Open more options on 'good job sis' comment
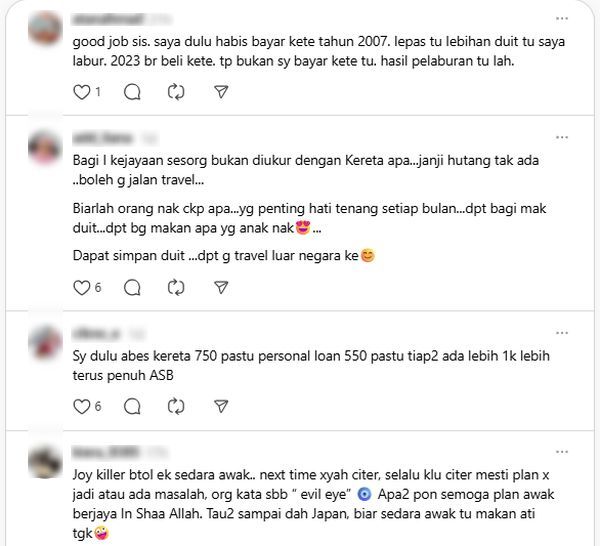 pyautogui.click(x=562, y=18)
